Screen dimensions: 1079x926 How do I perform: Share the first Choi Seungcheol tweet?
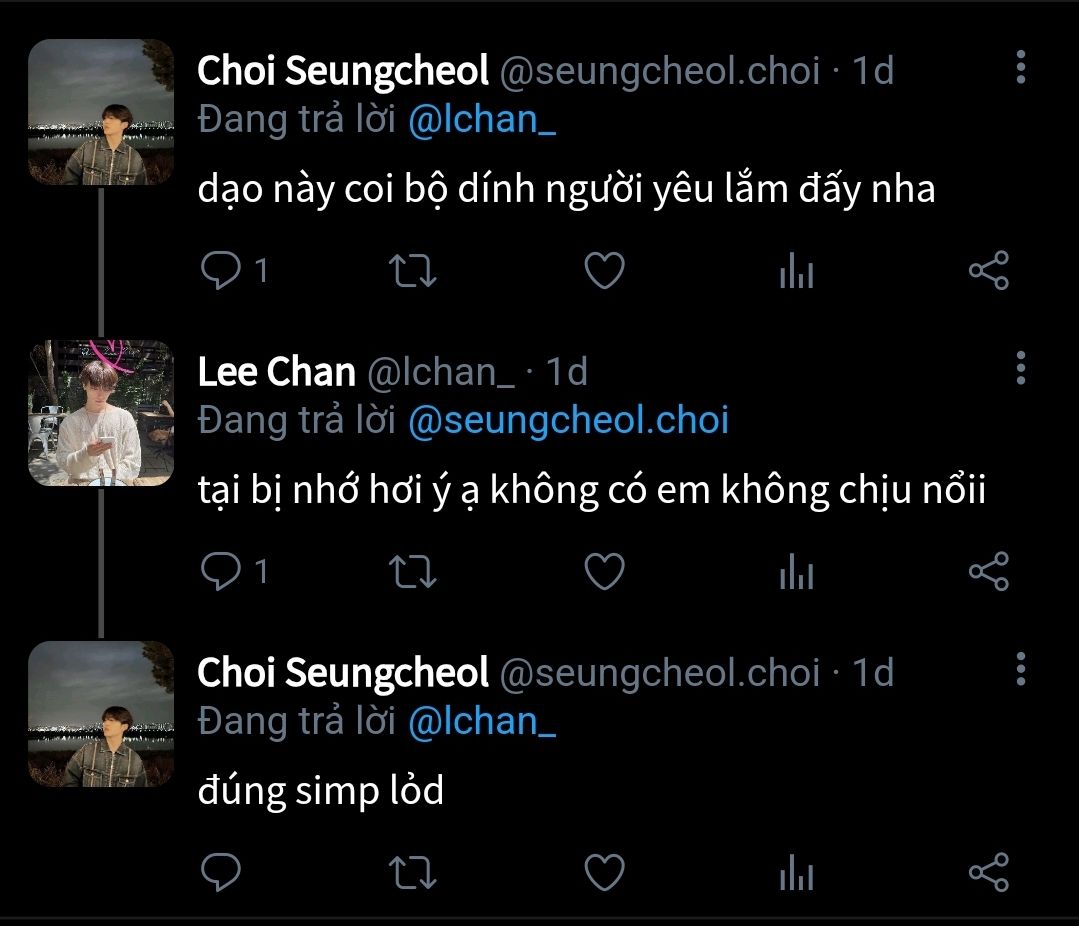tap(989, 271)
